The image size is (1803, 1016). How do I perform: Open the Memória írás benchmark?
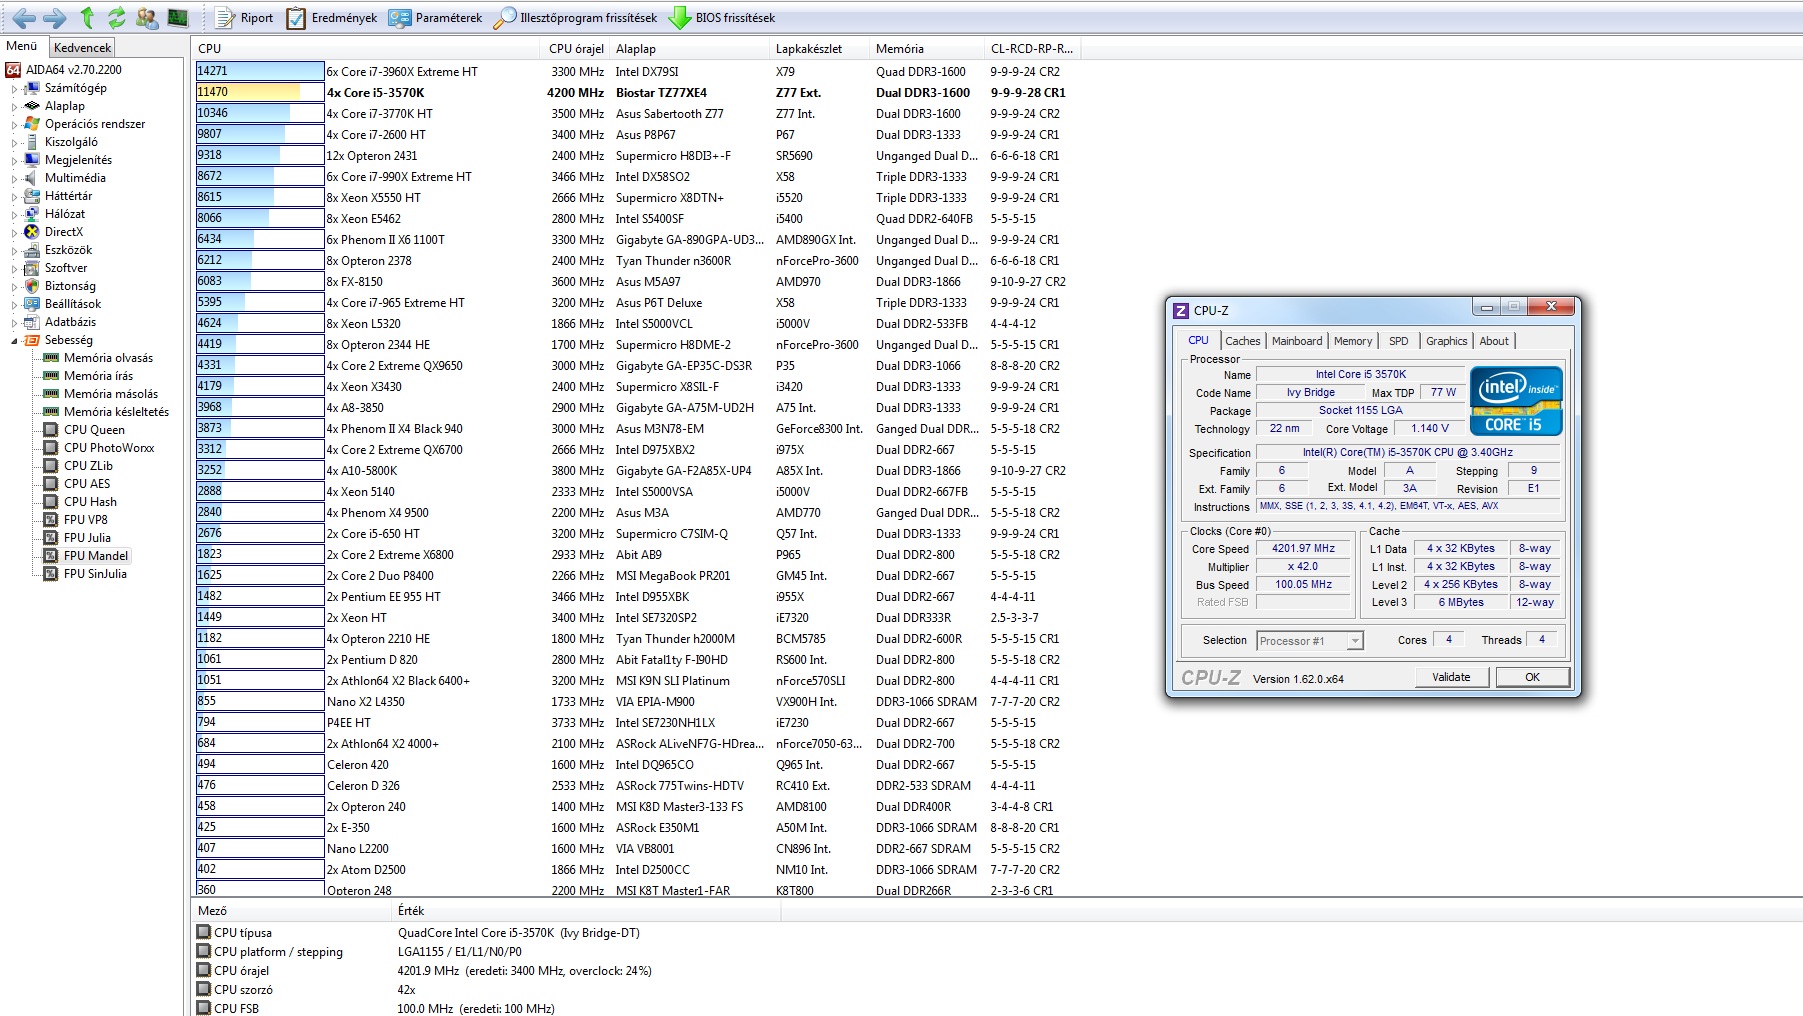(x=88, y=376)
